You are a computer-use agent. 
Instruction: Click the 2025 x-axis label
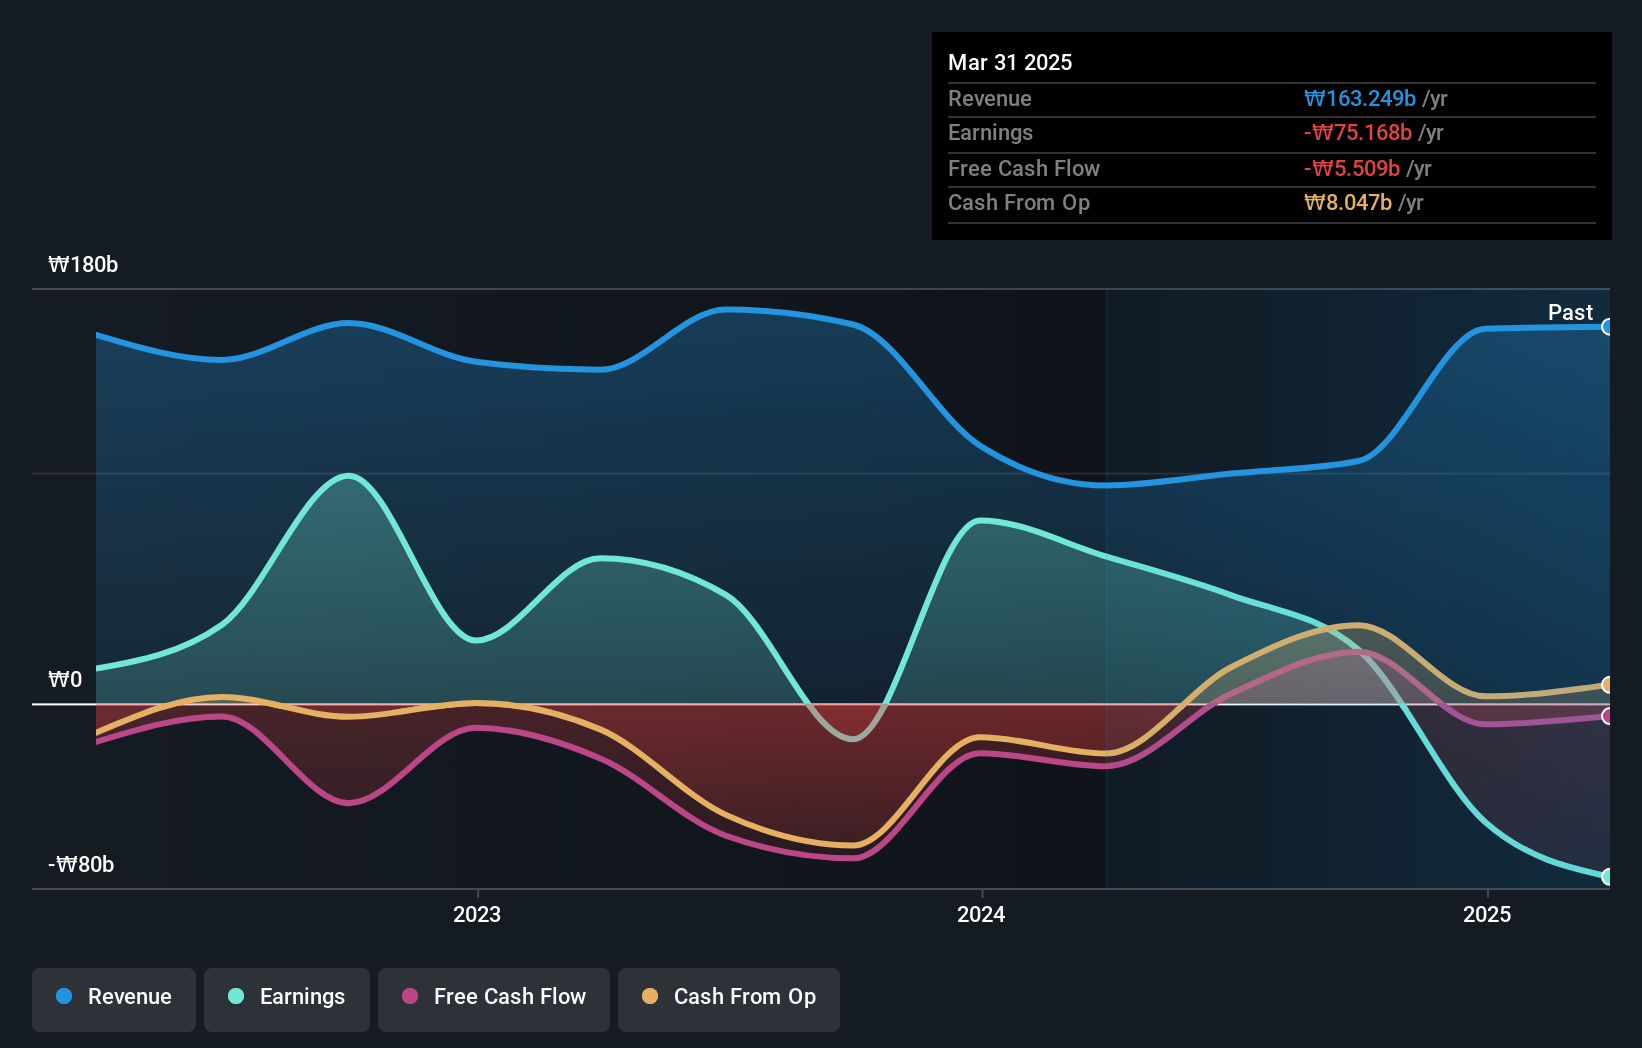pos(1487,915)
